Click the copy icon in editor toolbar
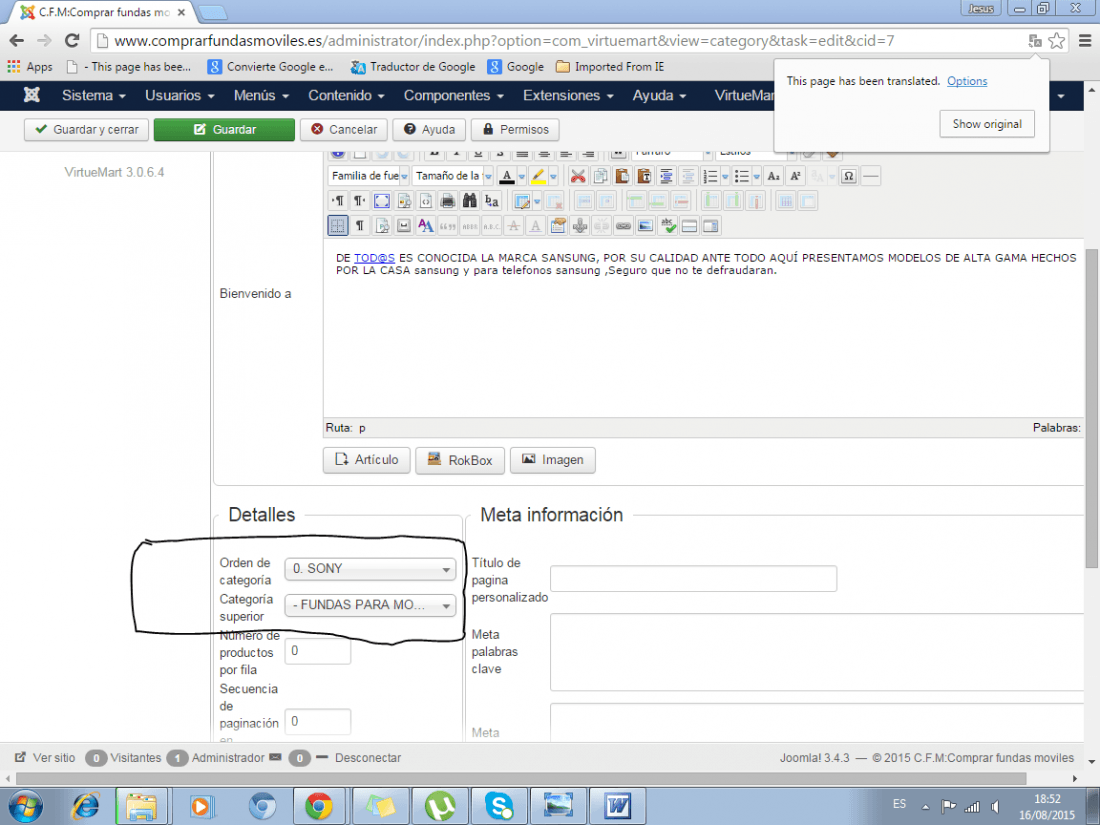The image size is (1100, 825). (x=600, y=176)
